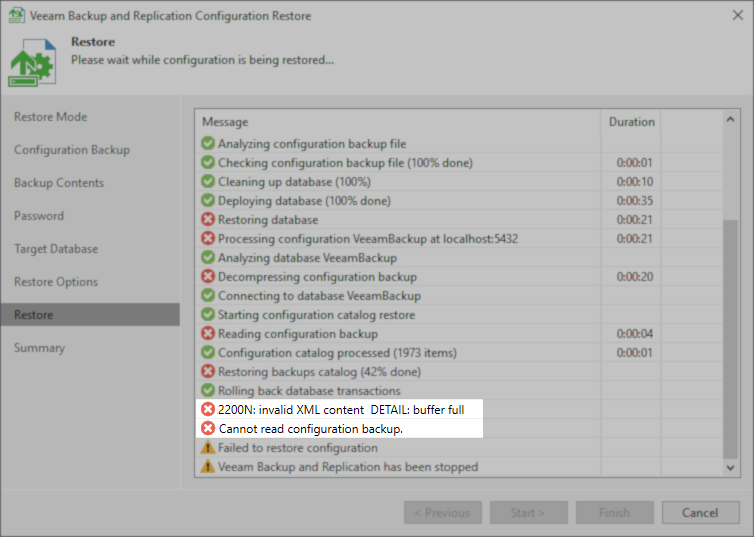The width and height of the screenshot is (754, 537).
Task: Select 'Cannot read configuration backup.' message
Action: point(311,429)
